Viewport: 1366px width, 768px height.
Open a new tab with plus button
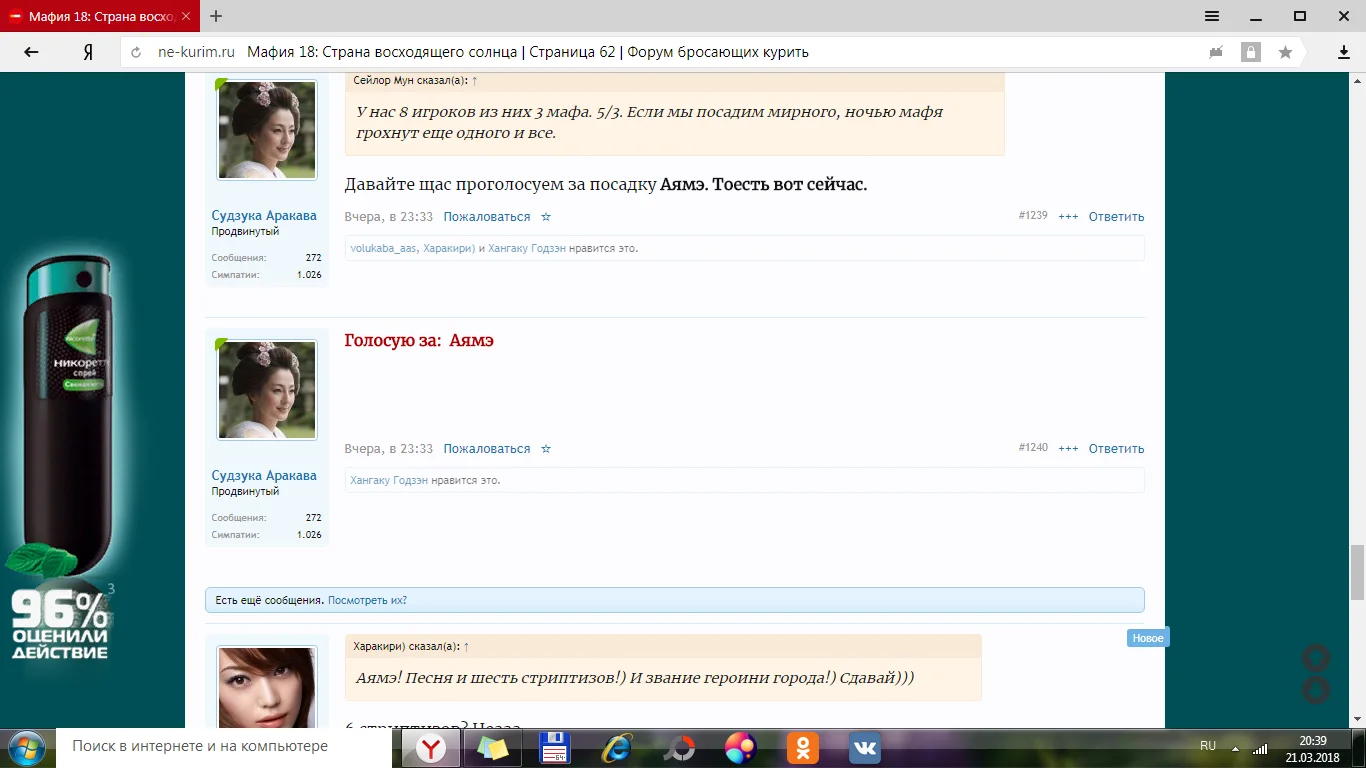coord(216,16)
